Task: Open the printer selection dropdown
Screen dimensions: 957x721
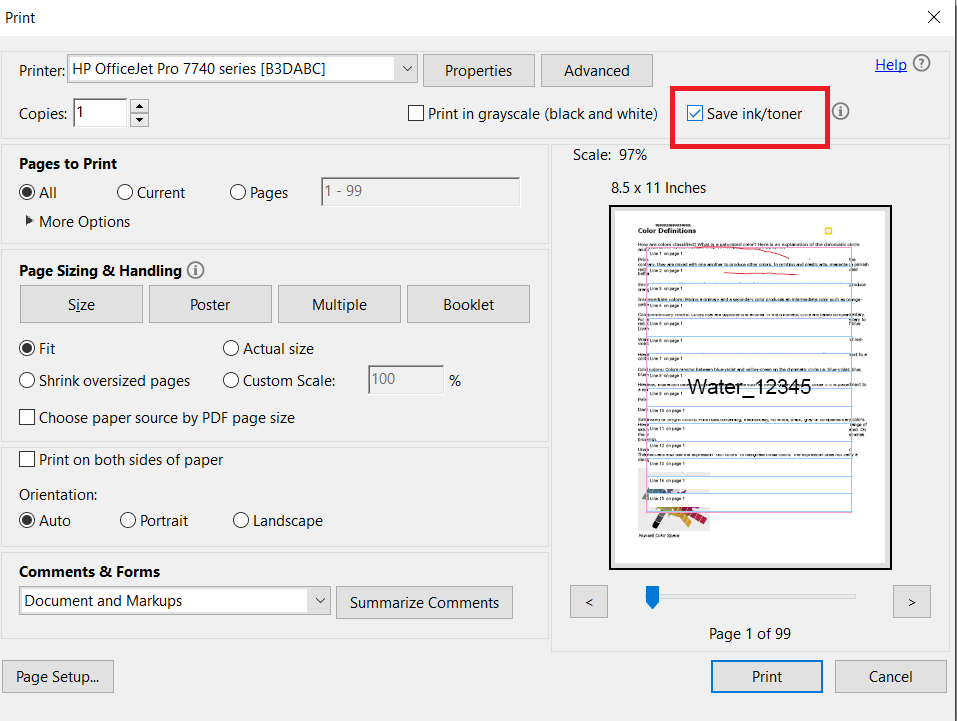Action: pyautogui.click(x=406, y=68)
